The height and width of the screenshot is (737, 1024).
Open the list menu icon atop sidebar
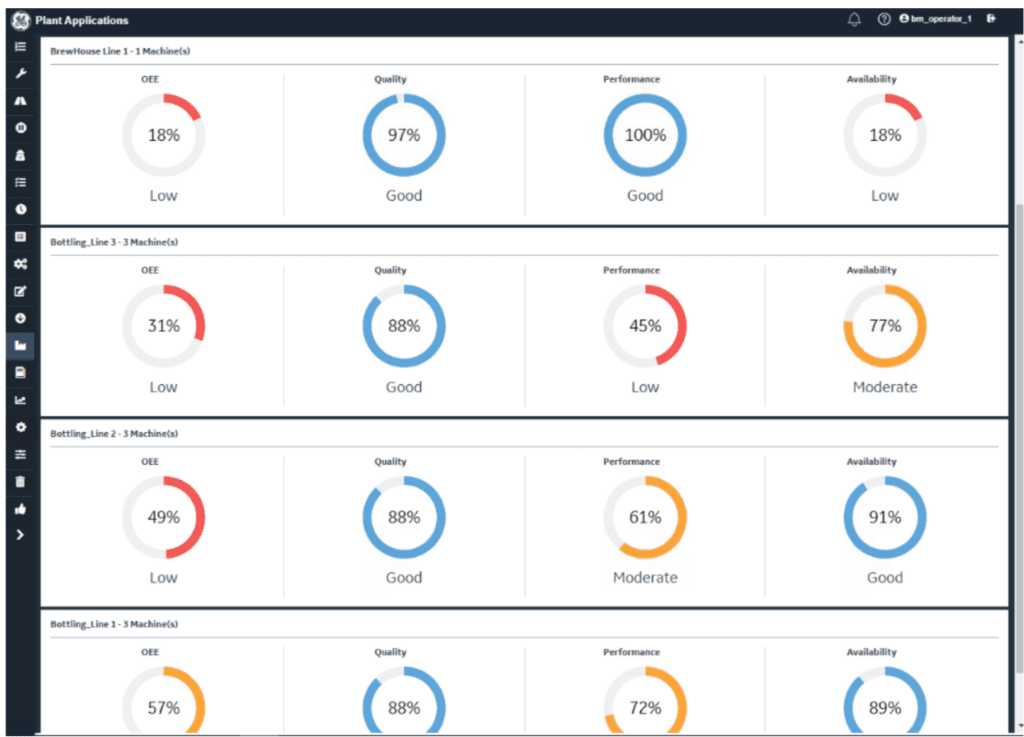[x=21, y=46]
